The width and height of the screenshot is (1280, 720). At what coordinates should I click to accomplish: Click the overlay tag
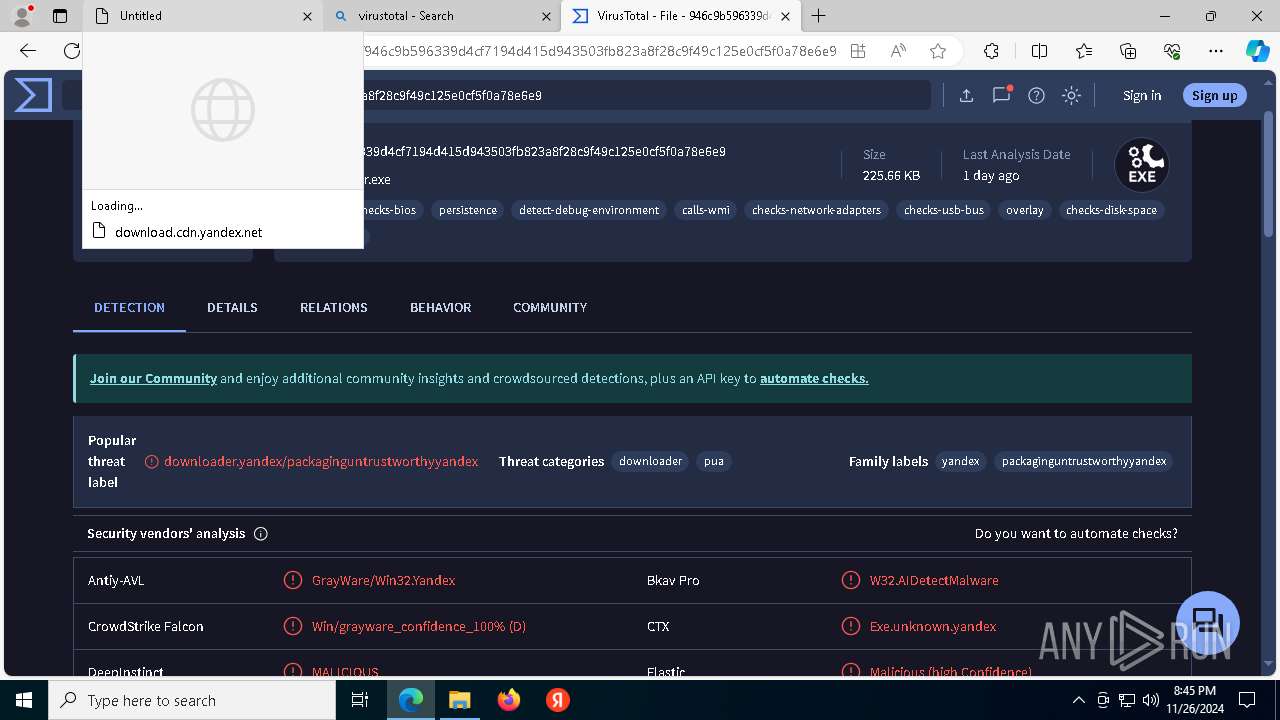[1025, 210]
